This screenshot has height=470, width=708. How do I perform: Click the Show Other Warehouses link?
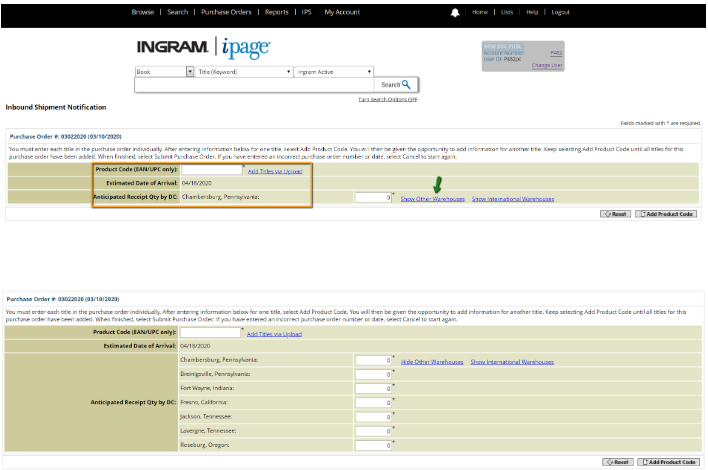tap(433, 199)
